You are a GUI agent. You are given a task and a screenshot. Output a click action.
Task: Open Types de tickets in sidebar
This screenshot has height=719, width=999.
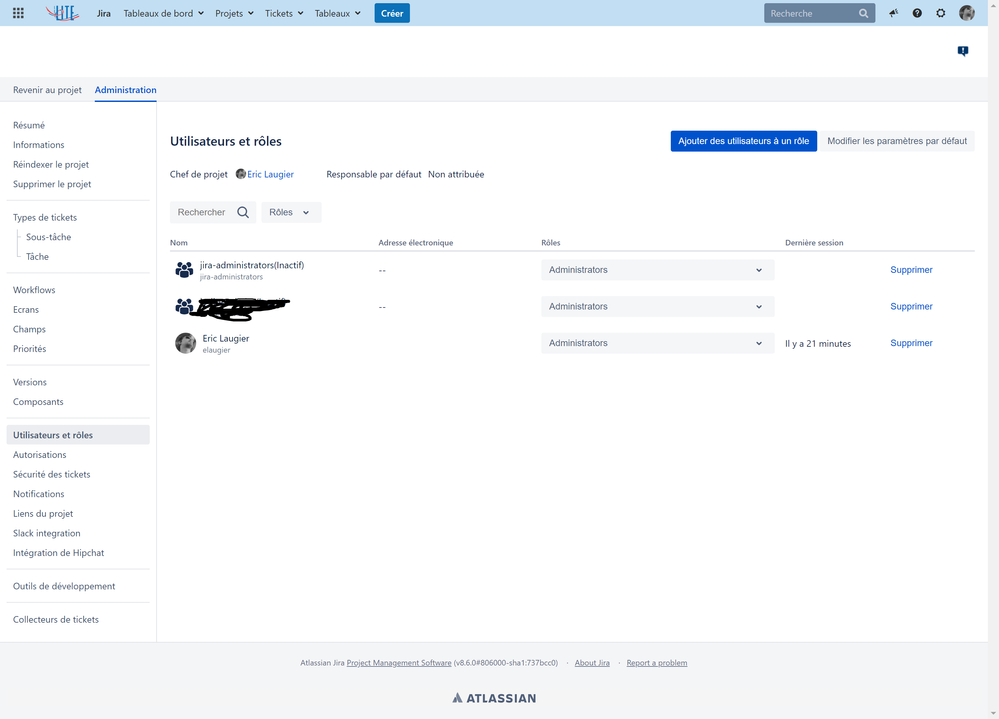[45, 217]
